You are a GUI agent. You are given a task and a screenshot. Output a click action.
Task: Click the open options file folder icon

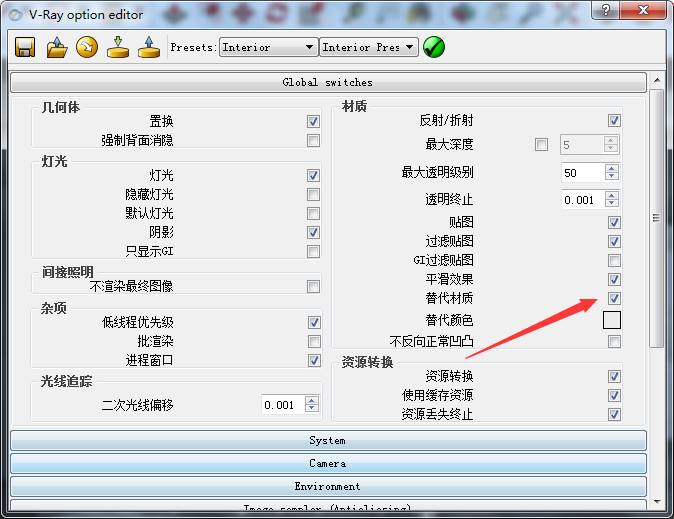56,47
